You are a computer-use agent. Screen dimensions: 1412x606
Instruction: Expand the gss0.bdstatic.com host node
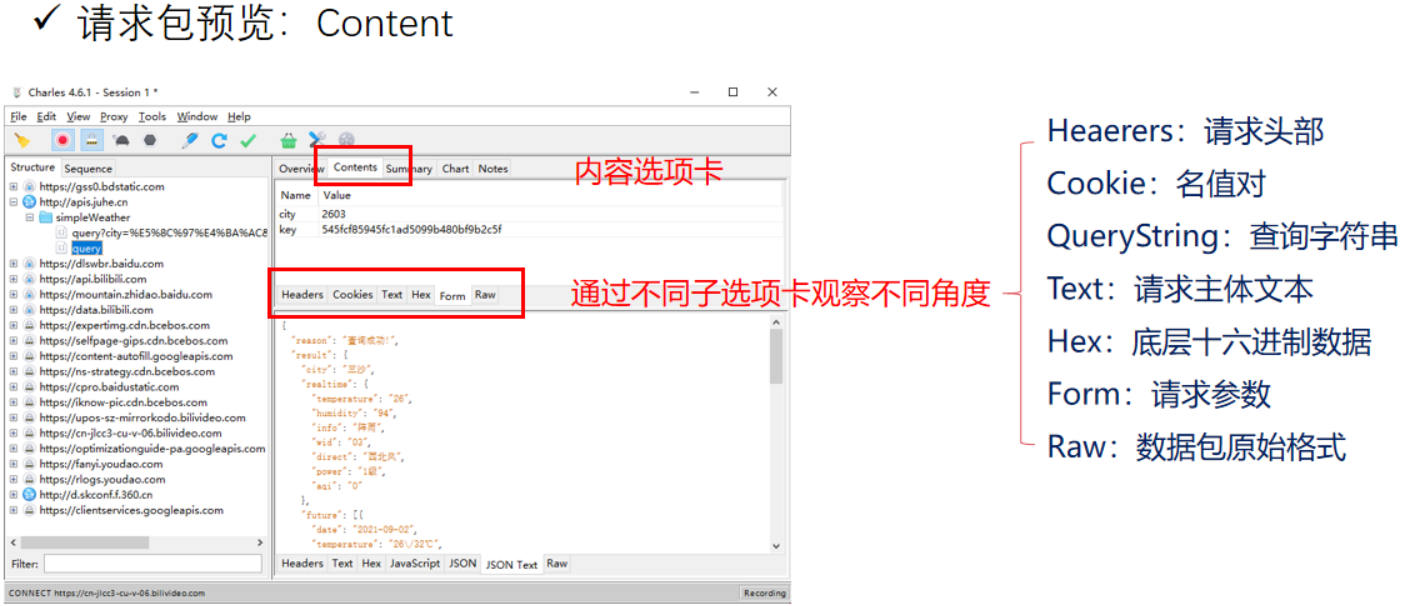coord(14,187)
